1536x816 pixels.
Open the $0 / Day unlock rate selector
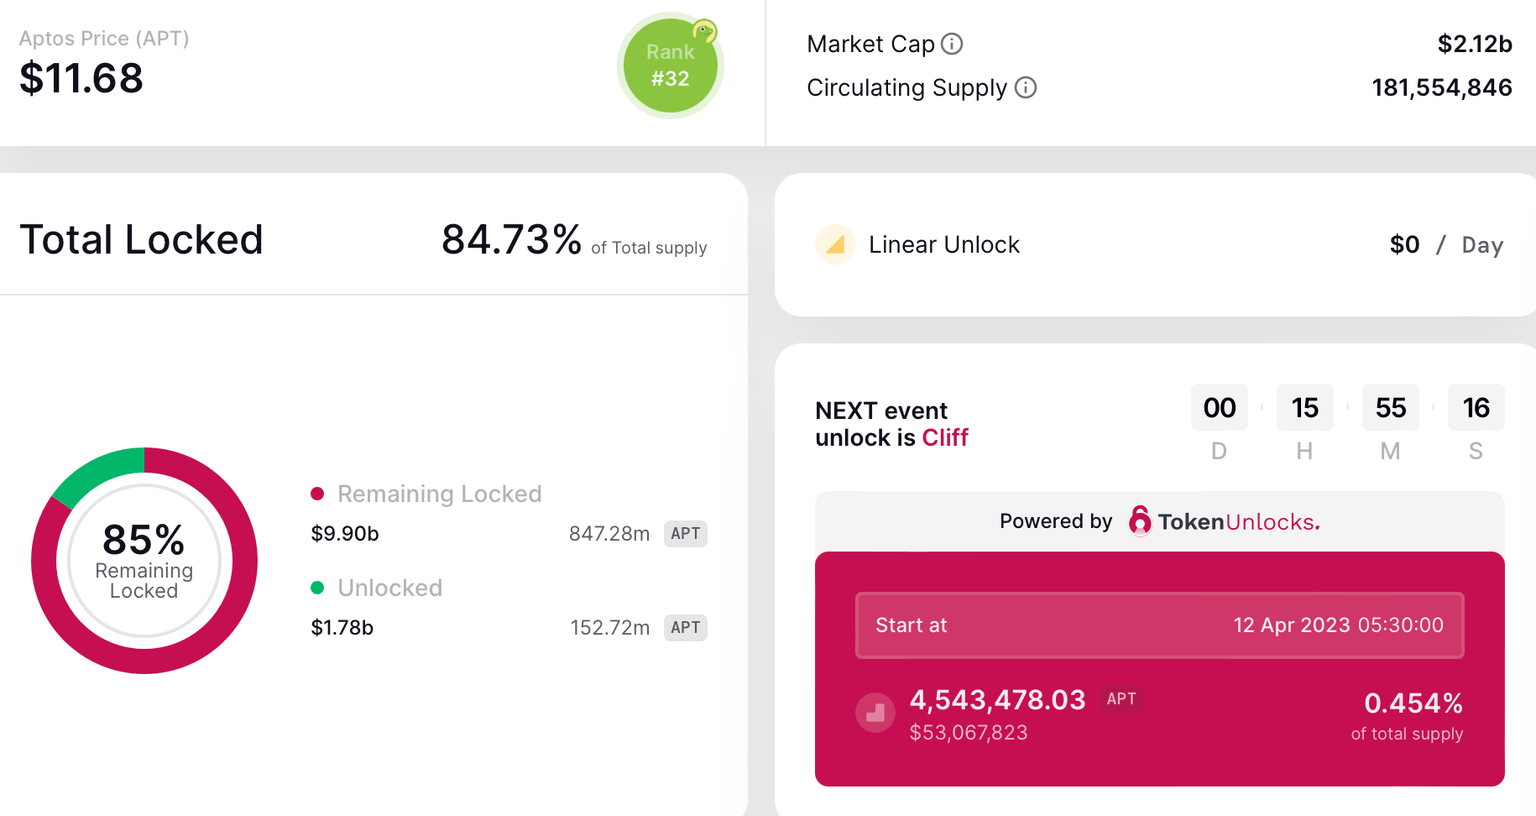point(1446,244)
